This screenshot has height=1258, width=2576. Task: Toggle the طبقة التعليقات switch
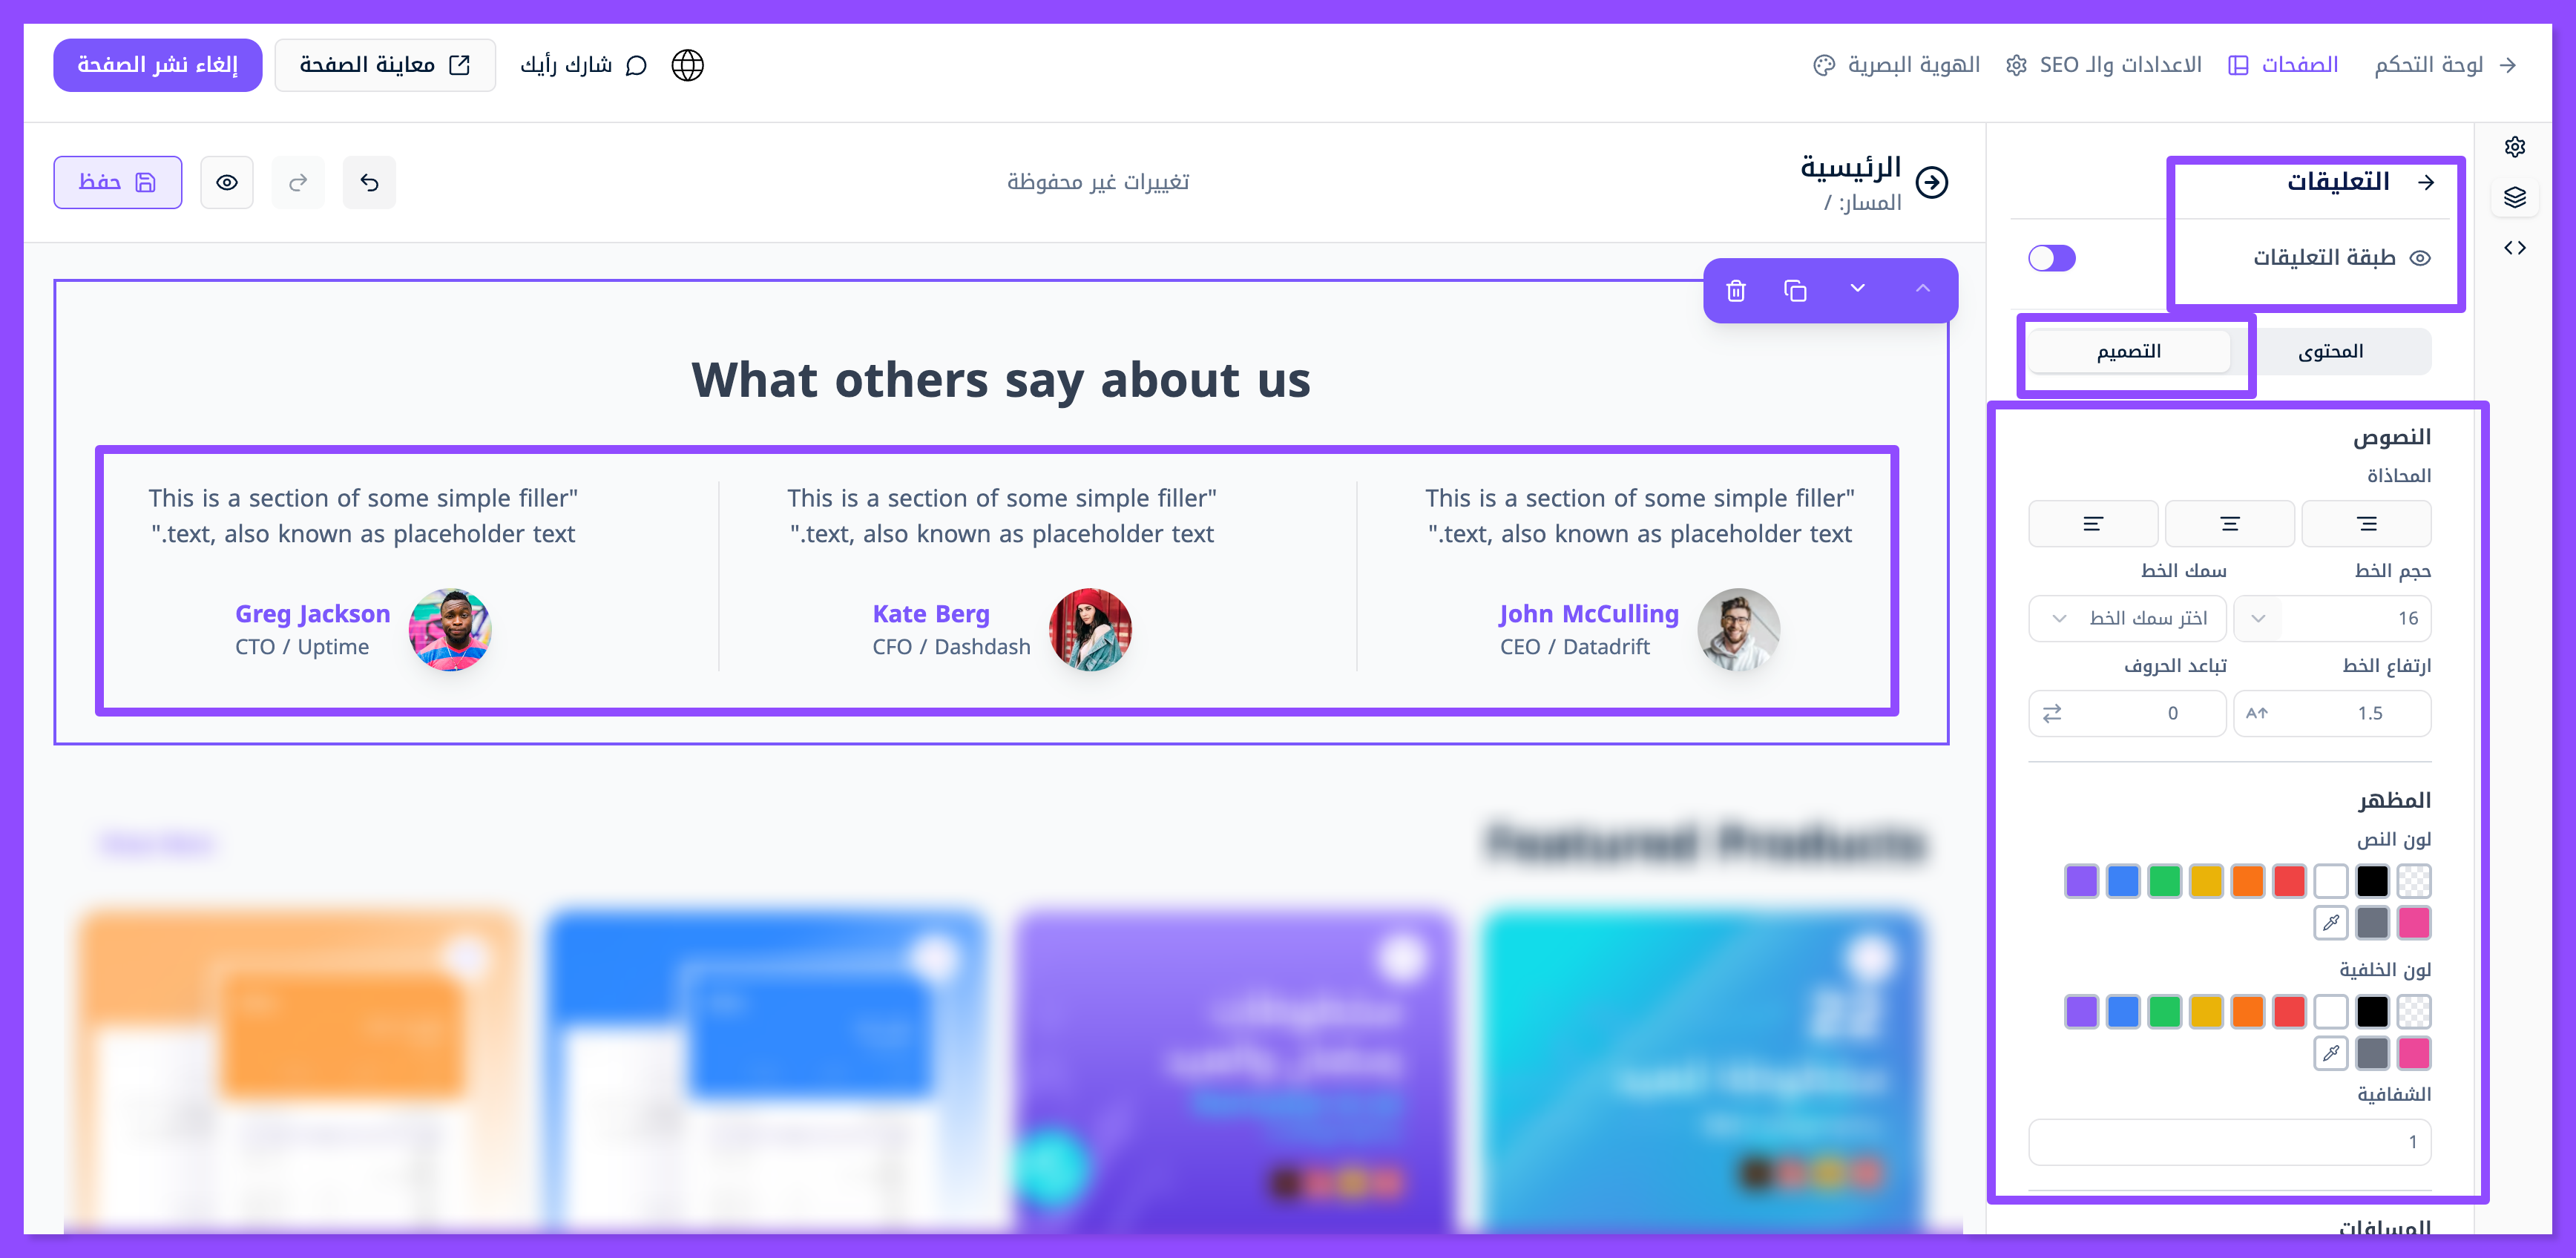[x=2051, y=258]
